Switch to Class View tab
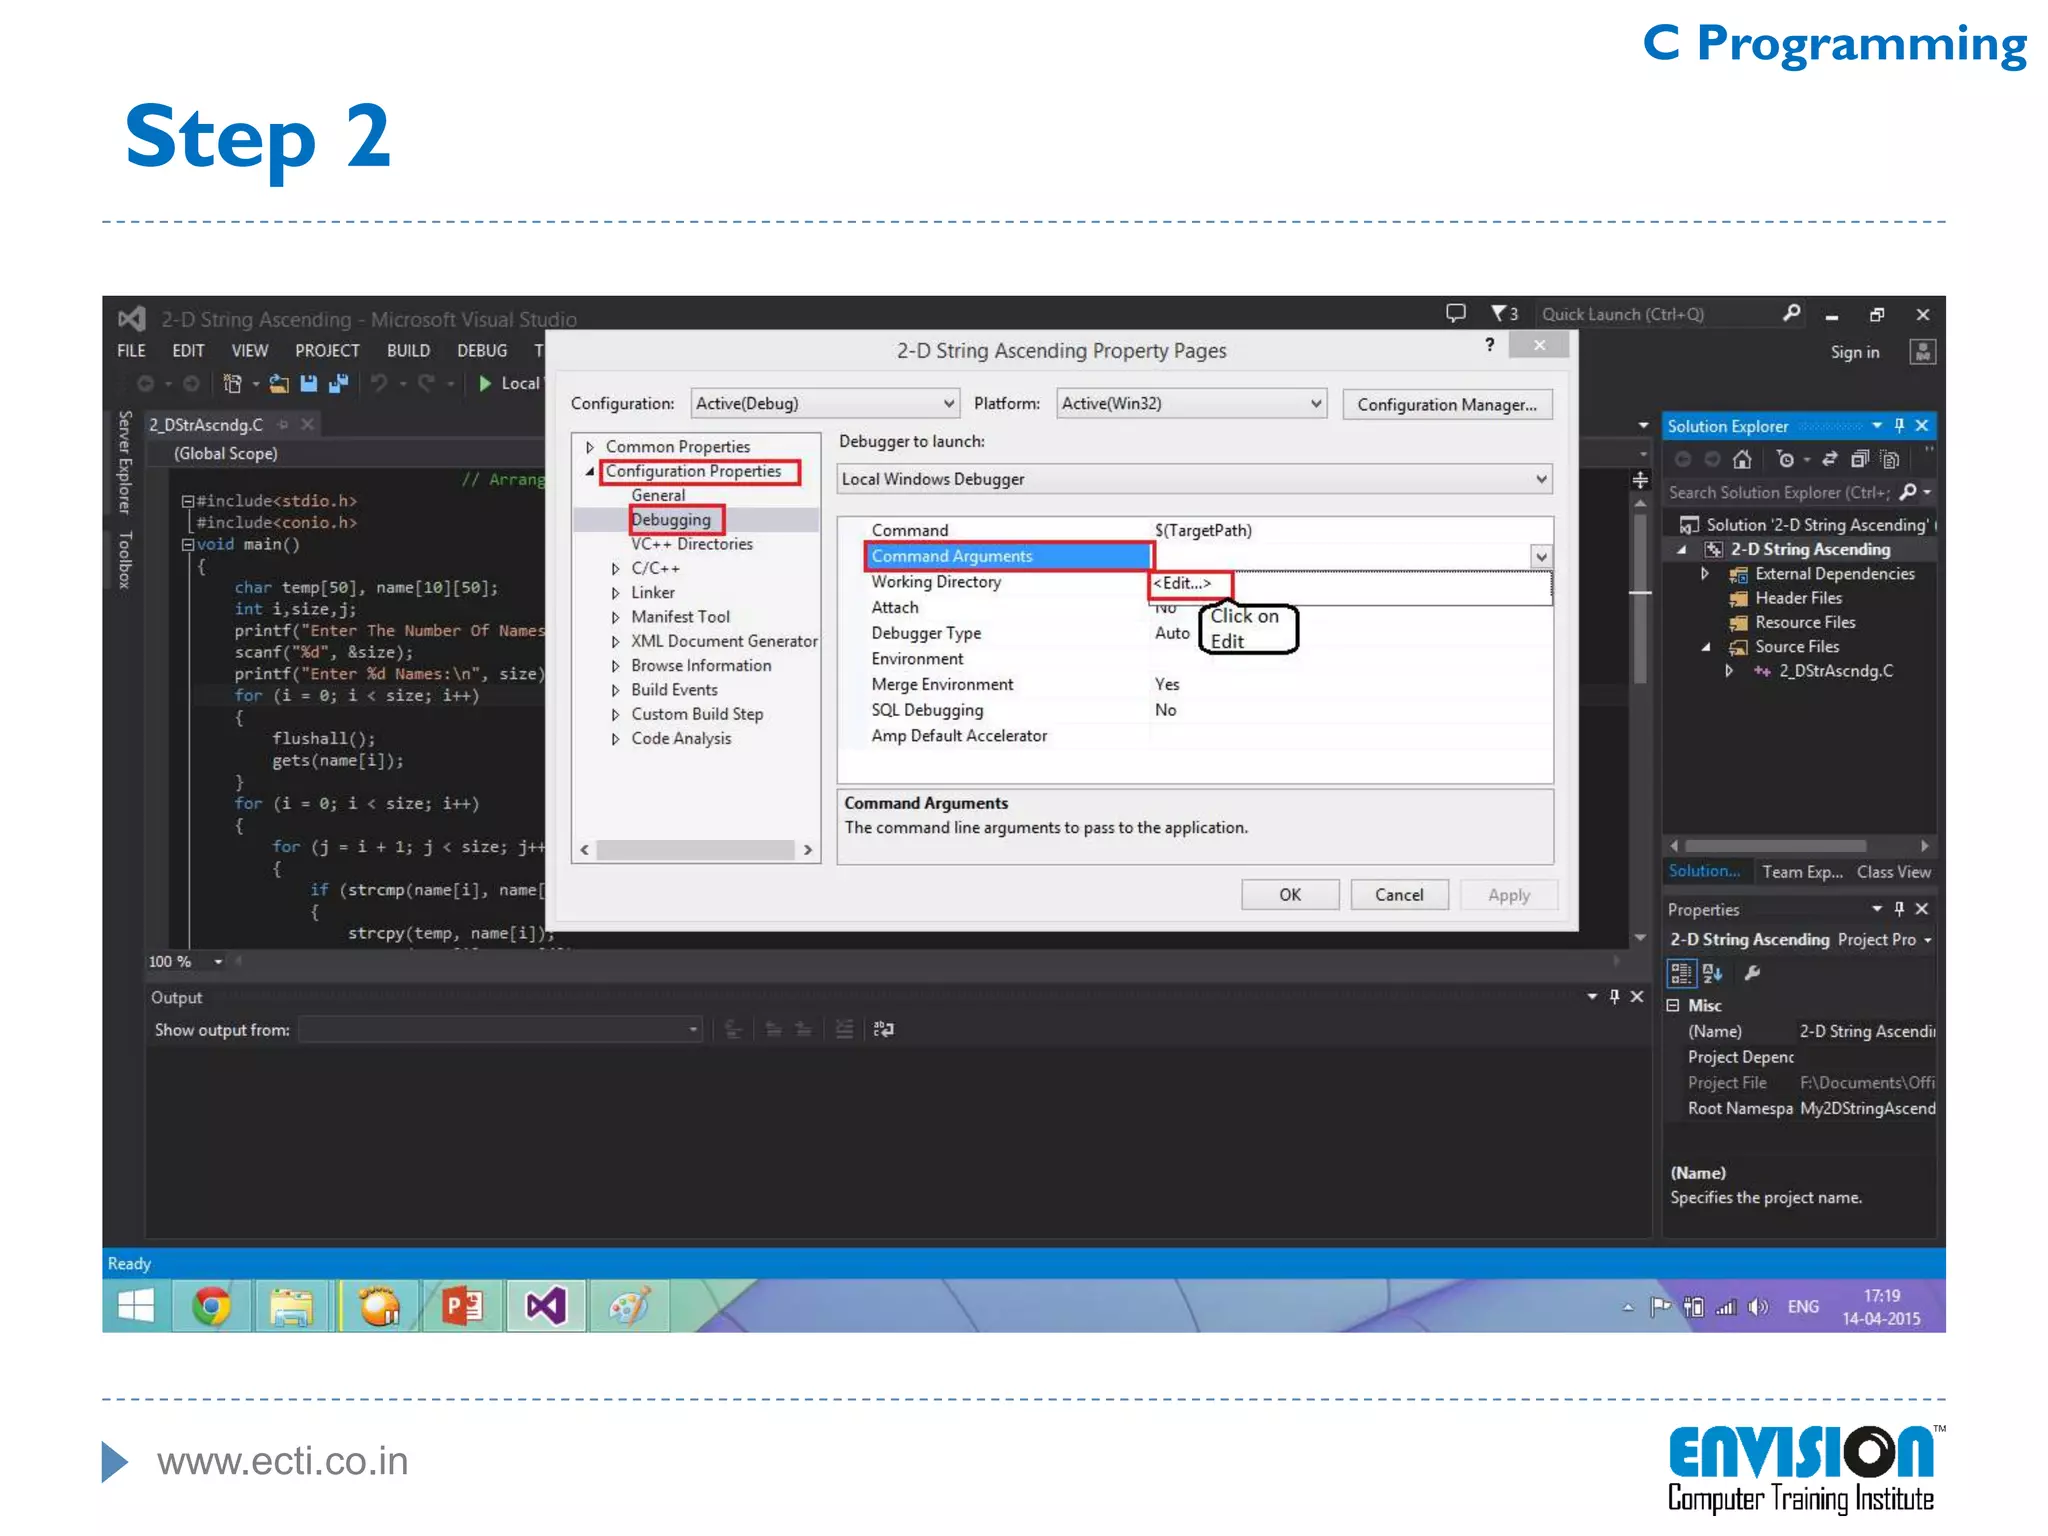 [1893, 872]
